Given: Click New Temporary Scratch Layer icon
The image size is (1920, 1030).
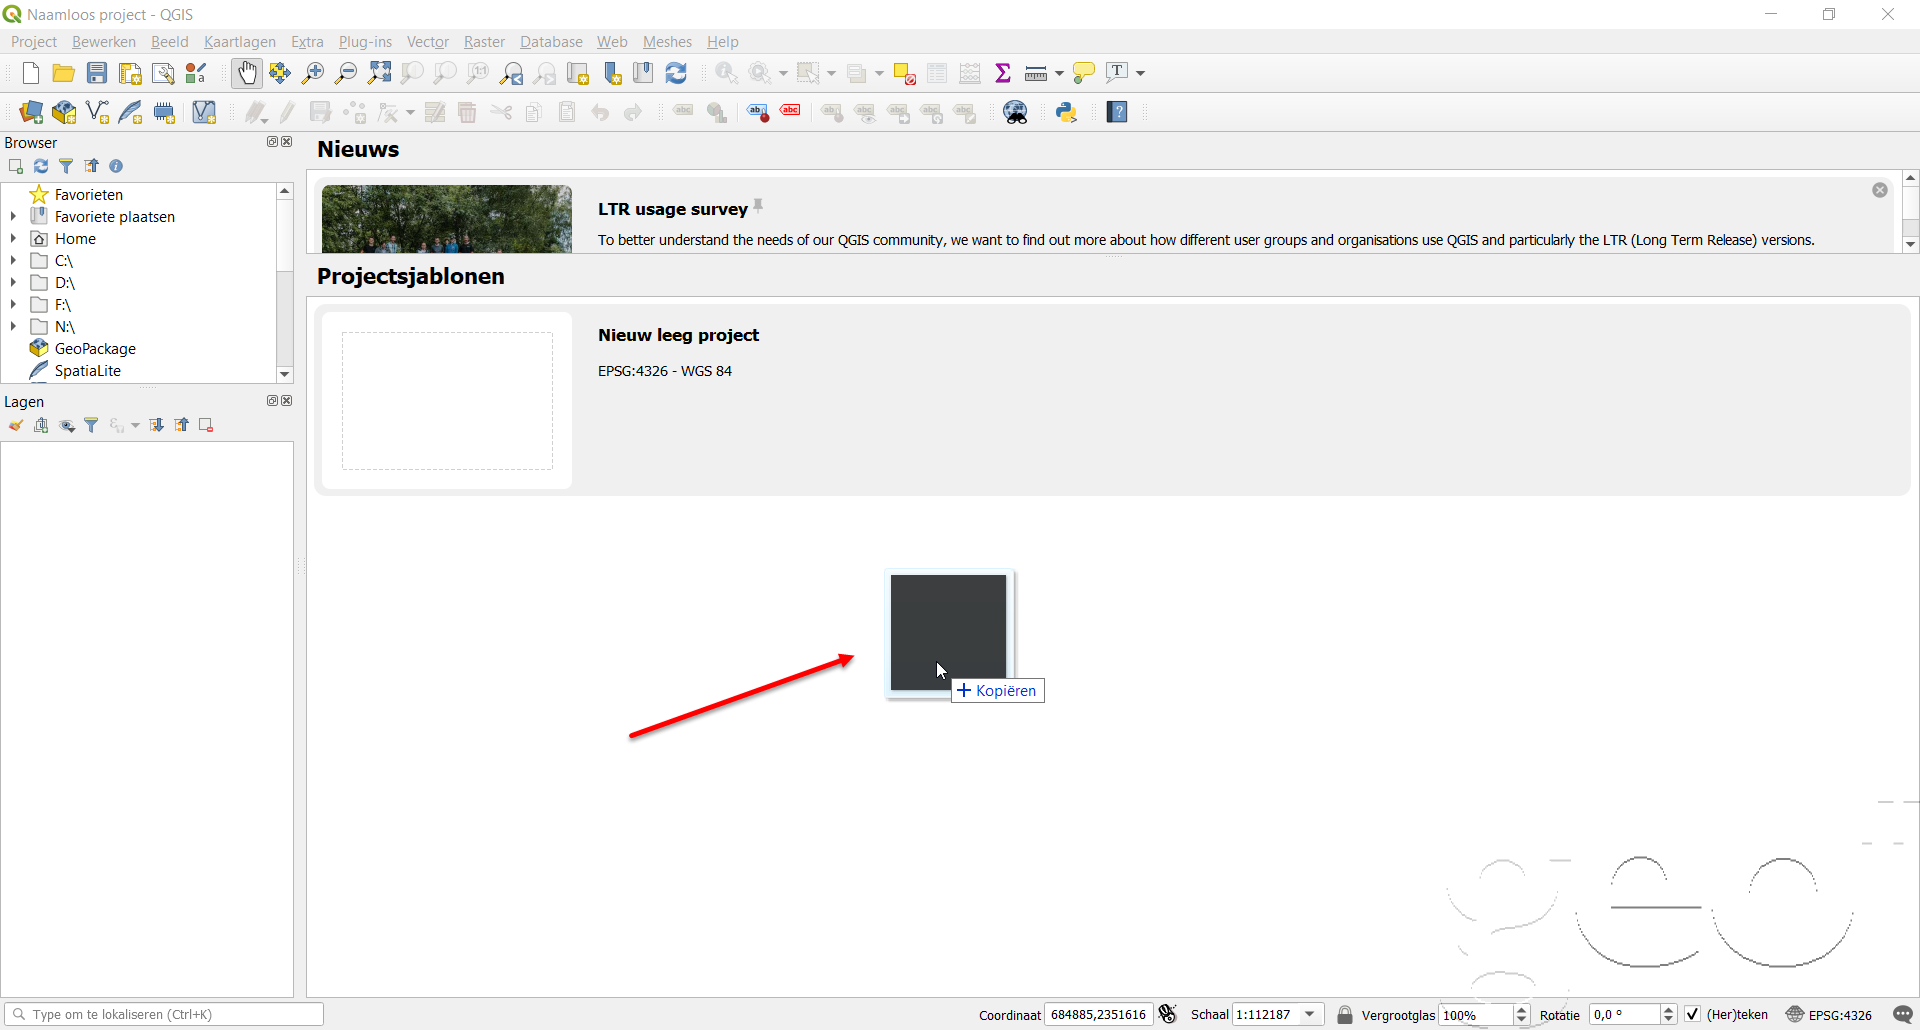Looking at the screenshot, I should [x=163, y=112].
